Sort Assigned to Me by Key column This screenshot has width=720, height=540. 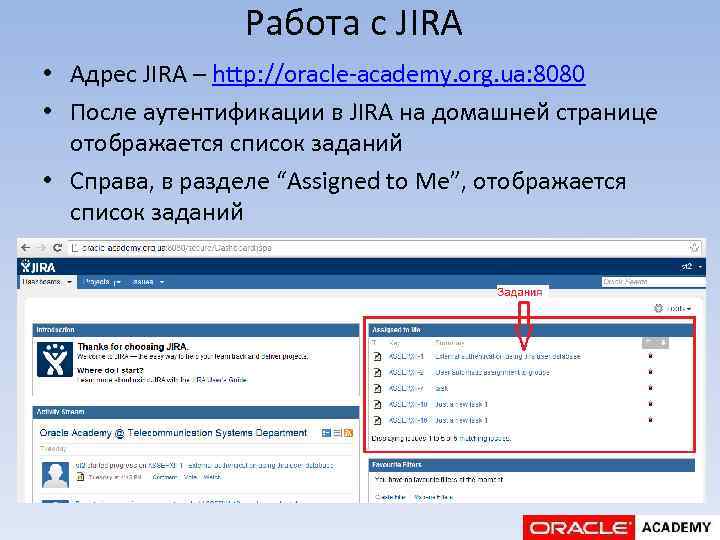pyautogui.click(x=394, y=343)
